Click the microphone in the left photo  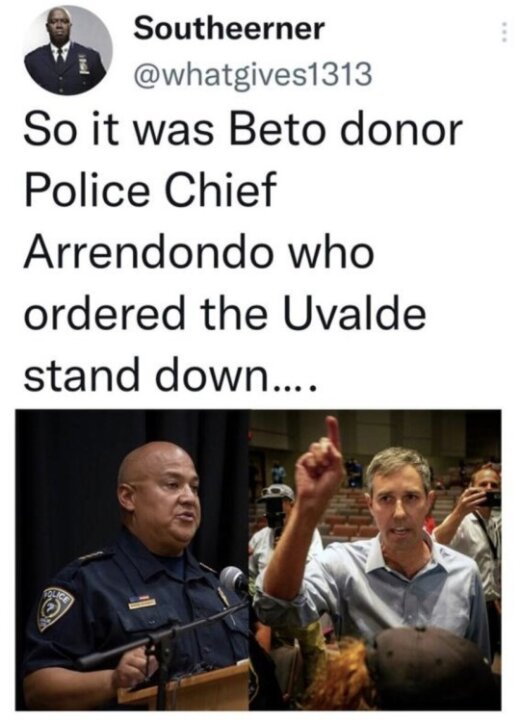234,581
